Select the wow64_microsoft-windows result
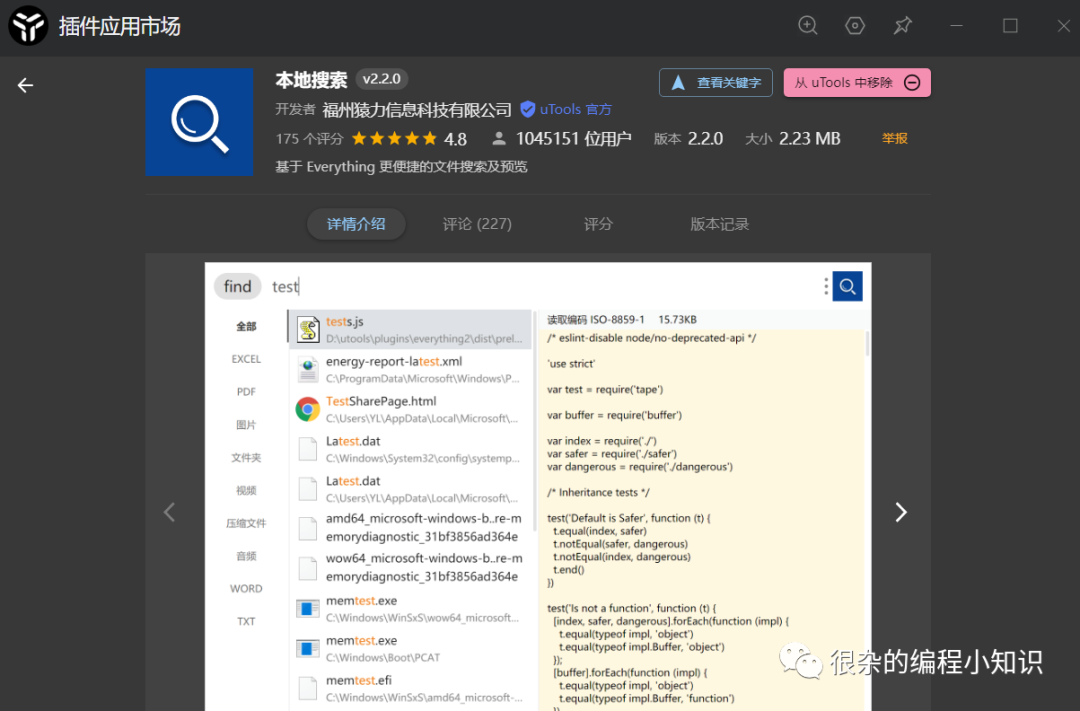 [x=411, y=568]
